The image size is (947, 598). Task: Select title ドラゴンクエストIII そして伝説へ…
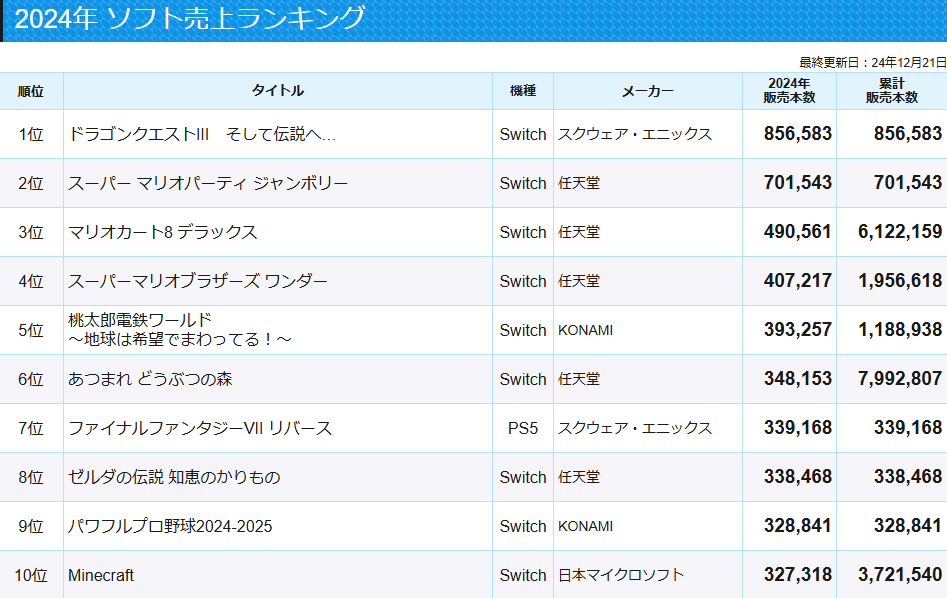coord(202,134)
